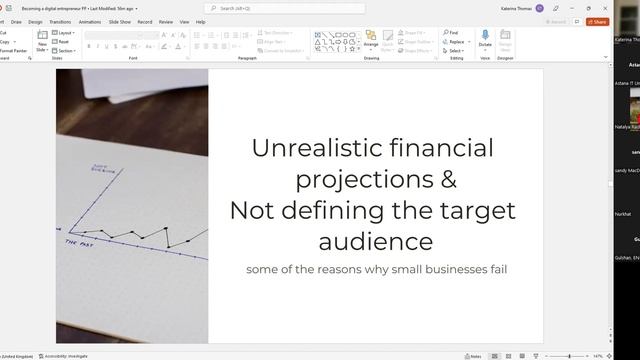Select the star shape in shapes gallery

352,49
